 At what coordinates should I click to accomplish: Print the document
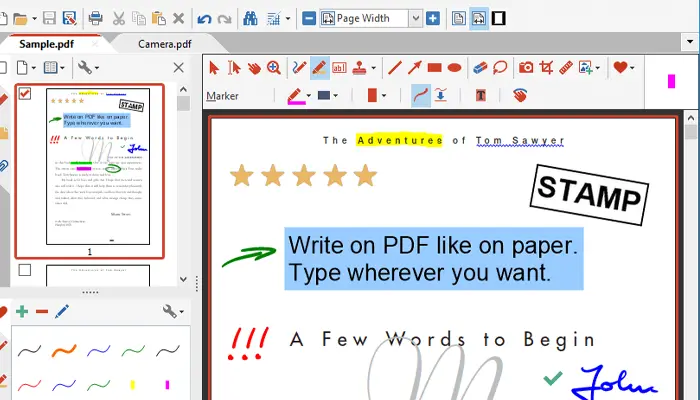tap(95, 19)
